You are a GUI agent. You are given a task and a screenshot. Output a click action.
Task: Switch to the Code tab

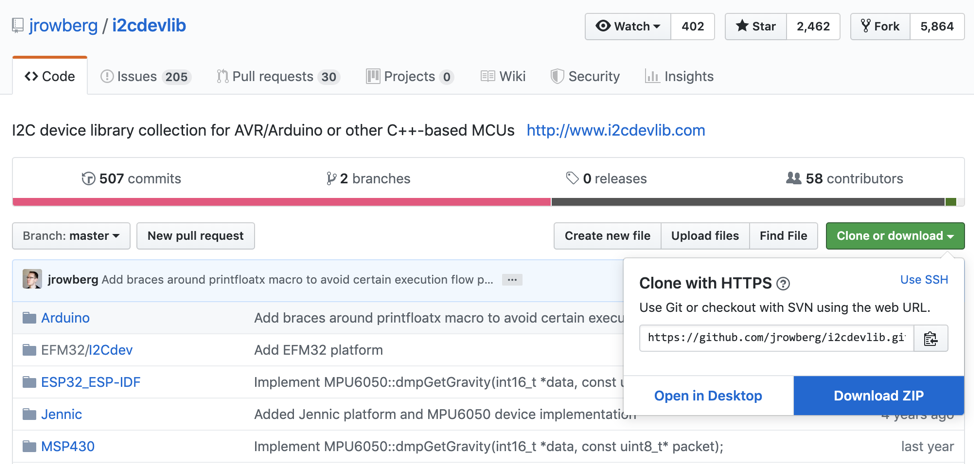50,76
